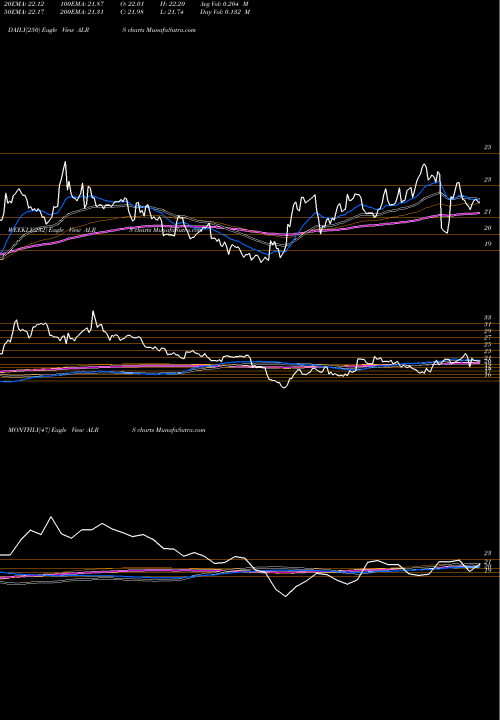The height and width of the screenshot is (720, 500).
Task: Click the 25 price label on daily chart
Action: (487, 147)
